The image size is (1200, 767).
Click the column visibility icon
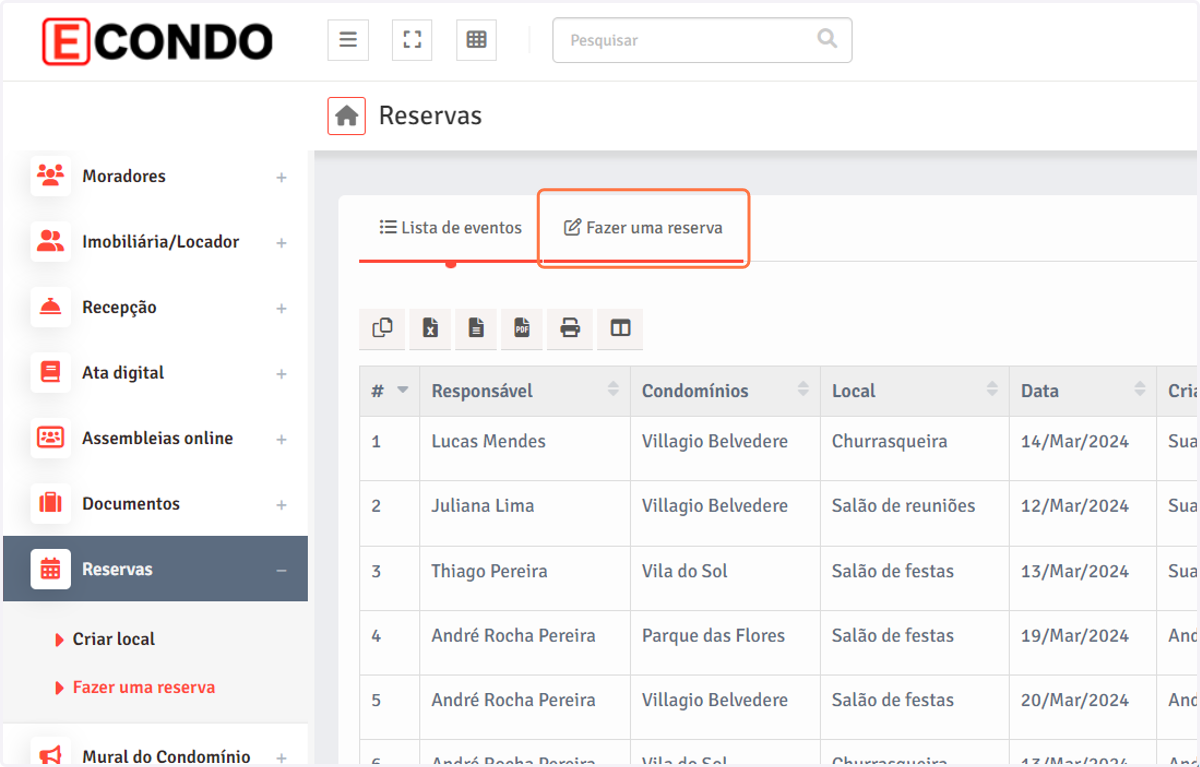pos(620,328)
